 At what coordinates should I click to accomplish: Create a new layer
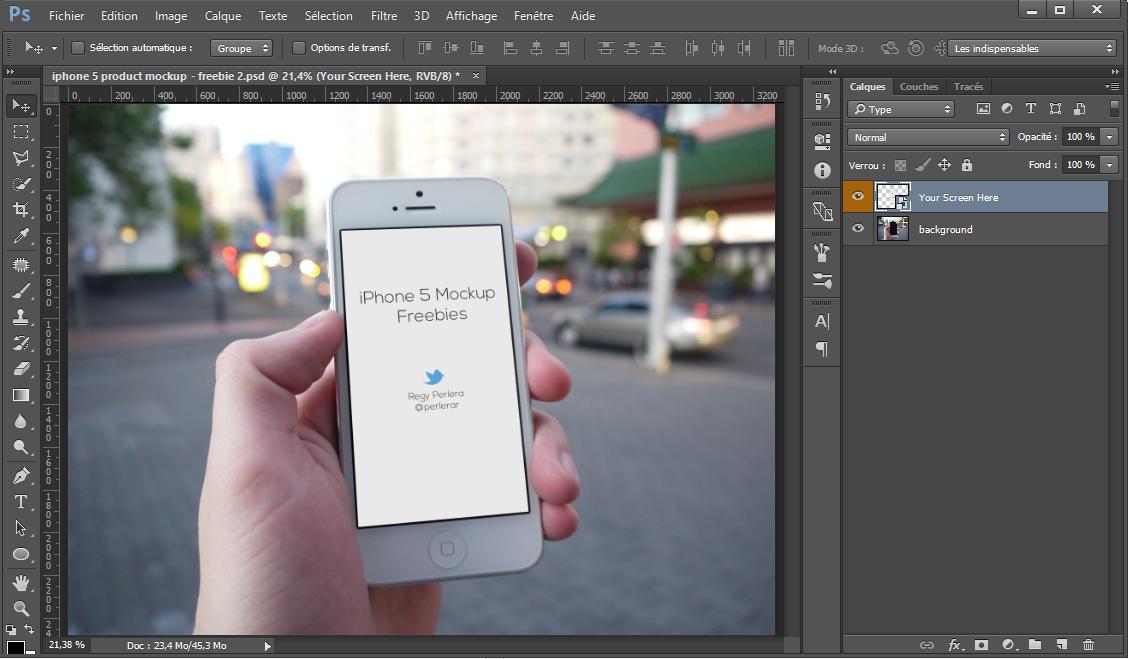1062,645
